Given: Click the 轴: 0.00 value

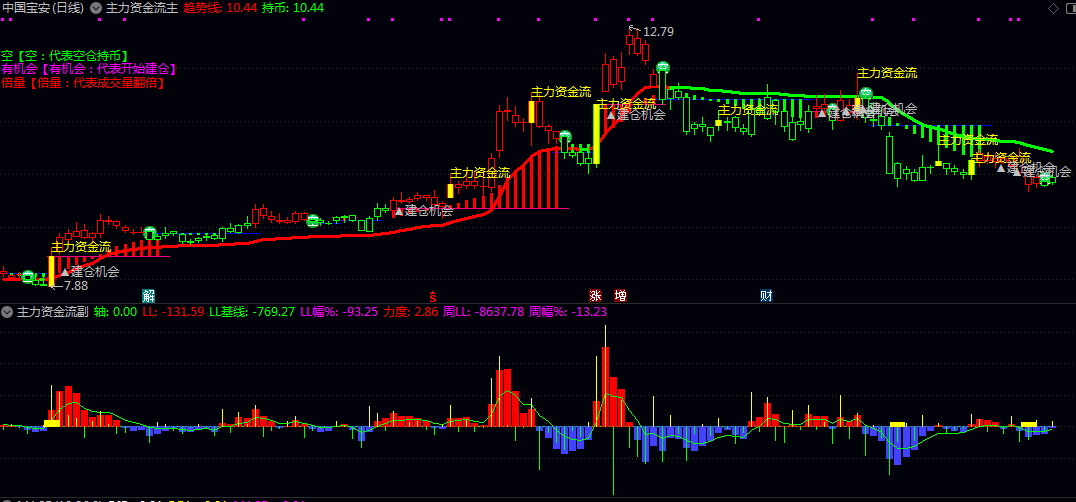Looking at the screenshot, I should point(115,312).
